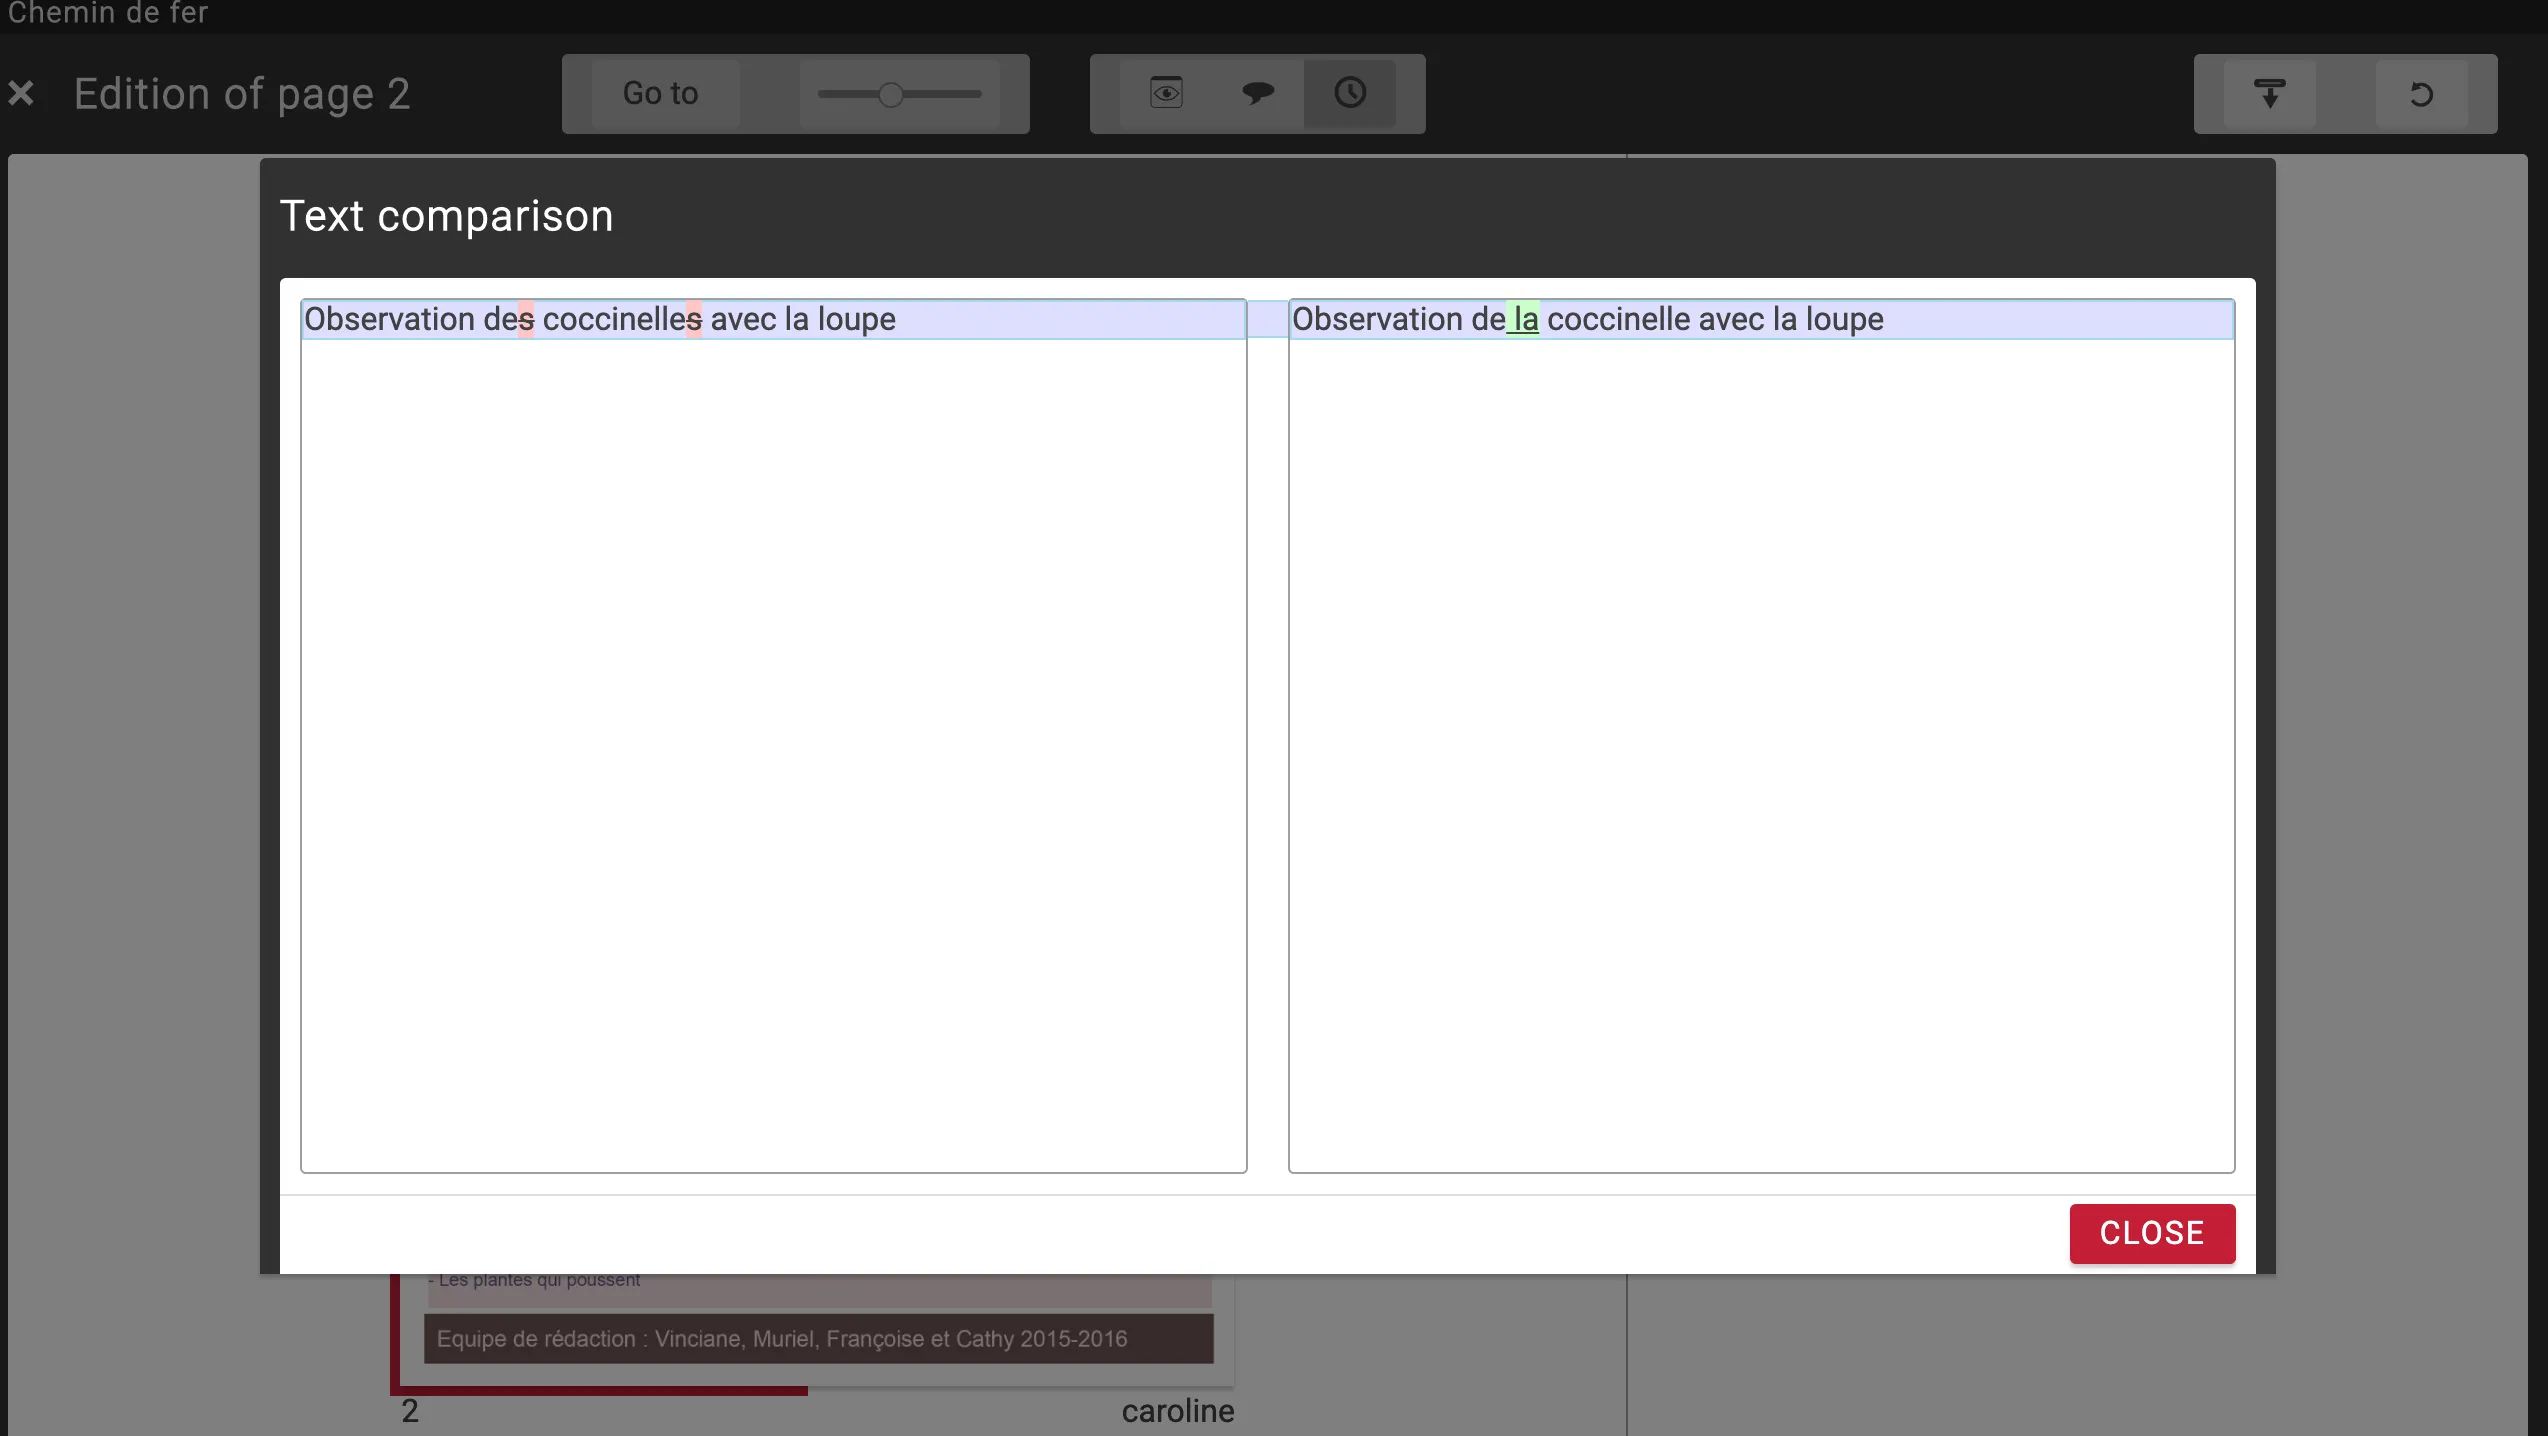Click inserted green 'la' highlight
Image resolution: width=2548 pixels, height=1436 pixels.
click(x=1524, y=320)
